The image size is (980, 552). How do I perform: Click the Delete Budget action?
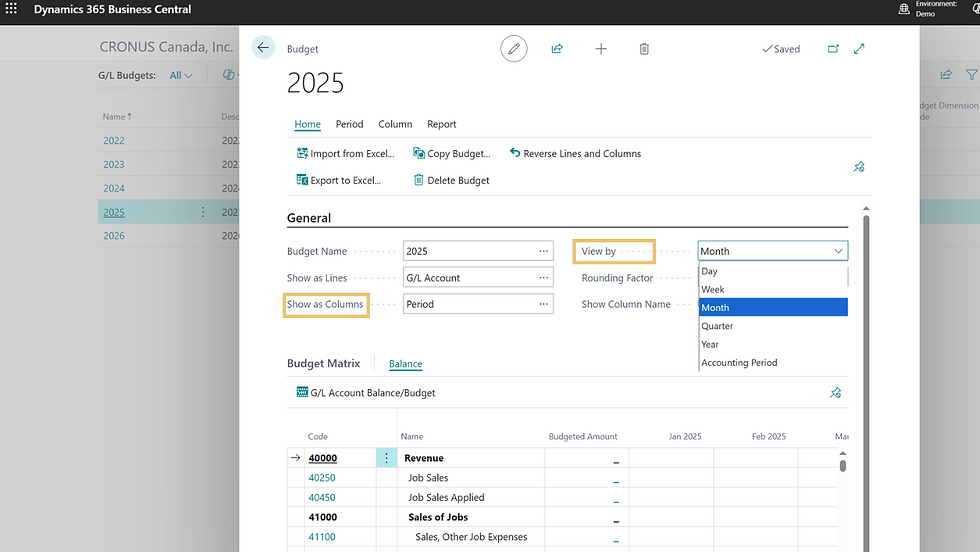tap(451, 180)
